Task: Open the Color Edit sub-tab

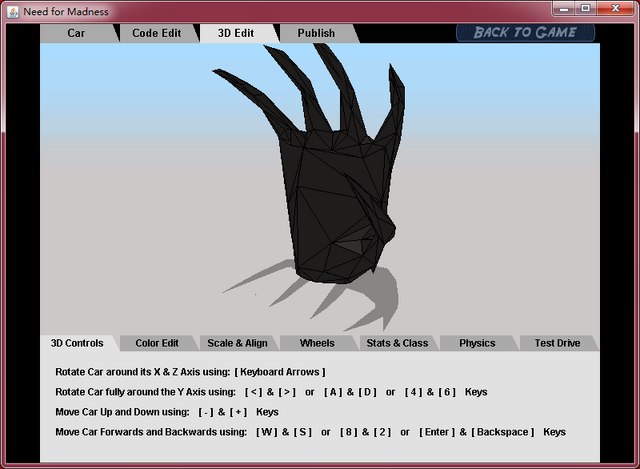Action: pos(157,343)
